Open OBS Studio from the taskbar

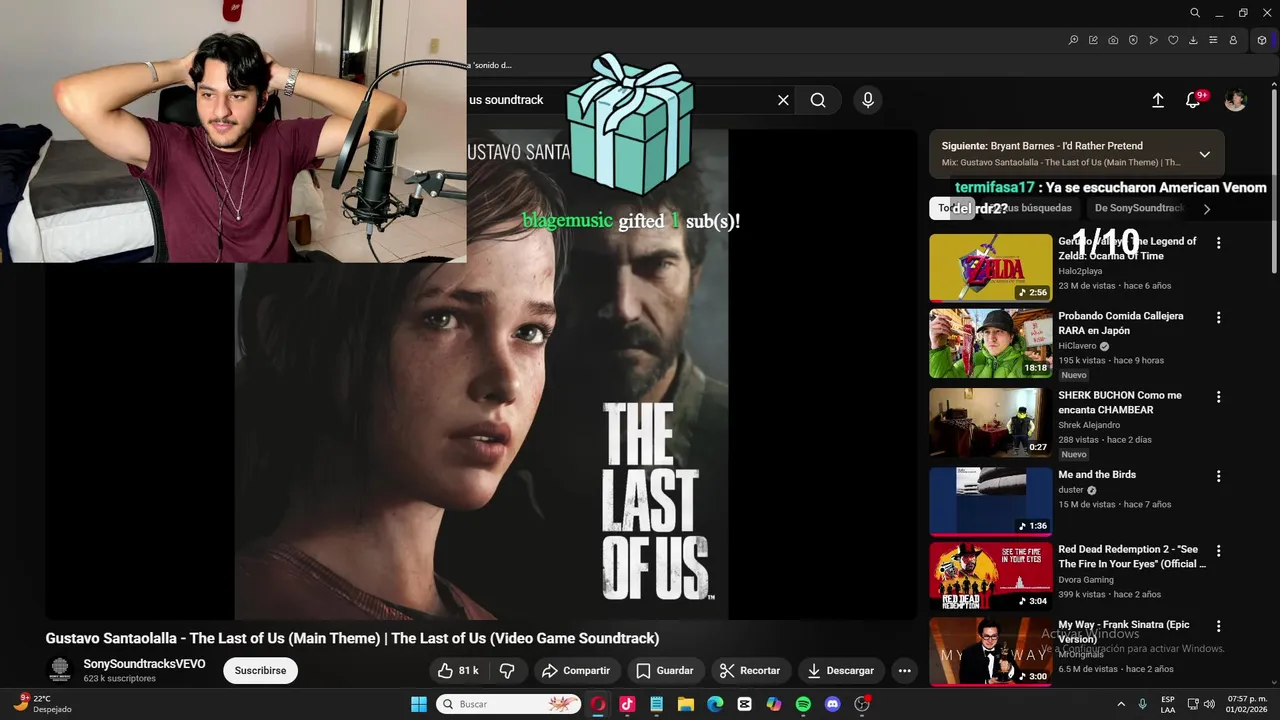(862, 704)
